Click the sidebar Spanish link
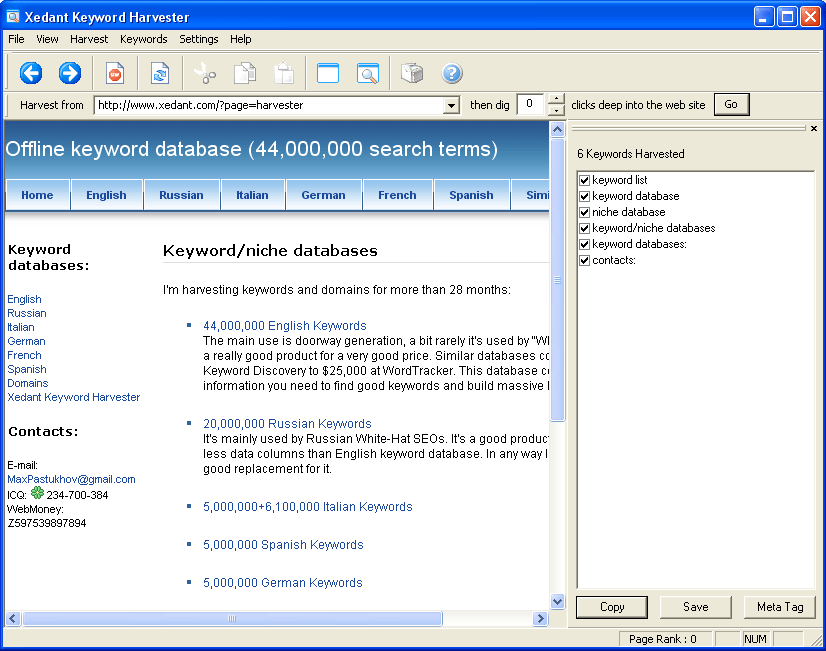The height and width of the screenshot is (651, 826). click(x=27, y=369)
